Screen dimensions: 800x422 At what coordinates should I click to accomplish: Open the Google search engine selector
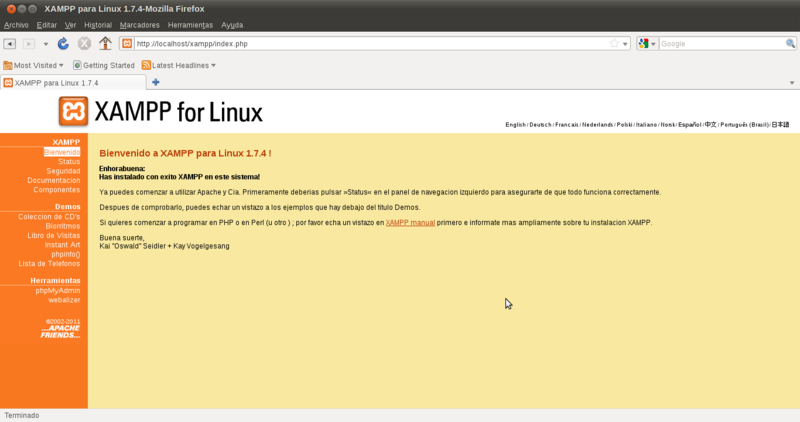coord(646,44)
